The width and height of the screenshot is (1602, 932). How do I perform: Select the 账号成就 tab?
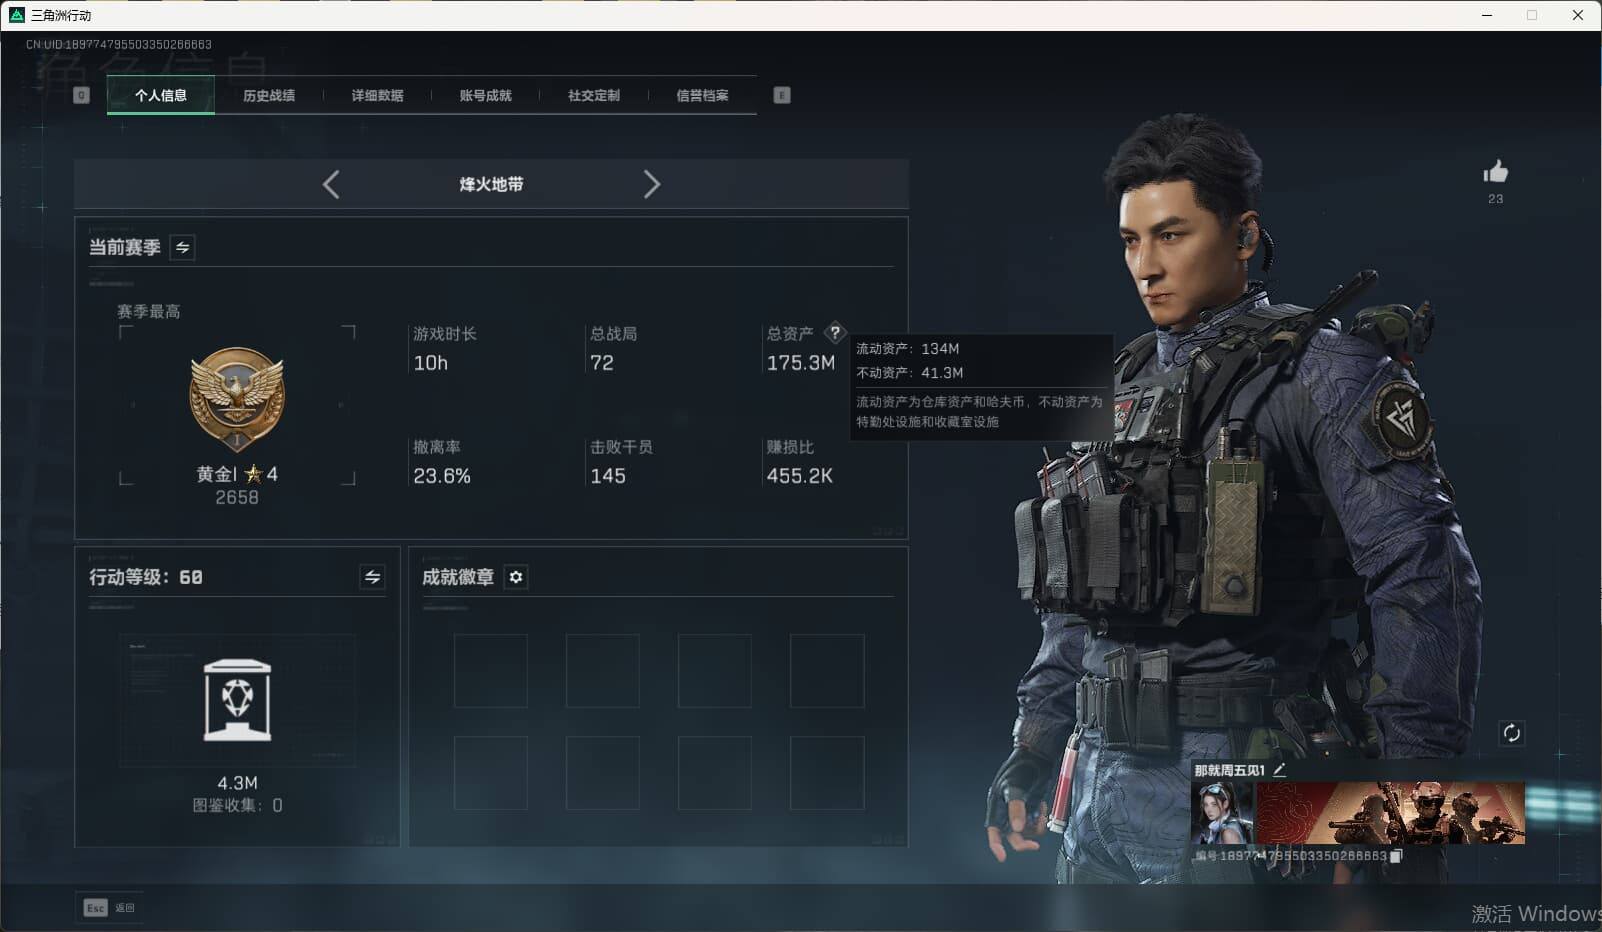coord(485,96)
